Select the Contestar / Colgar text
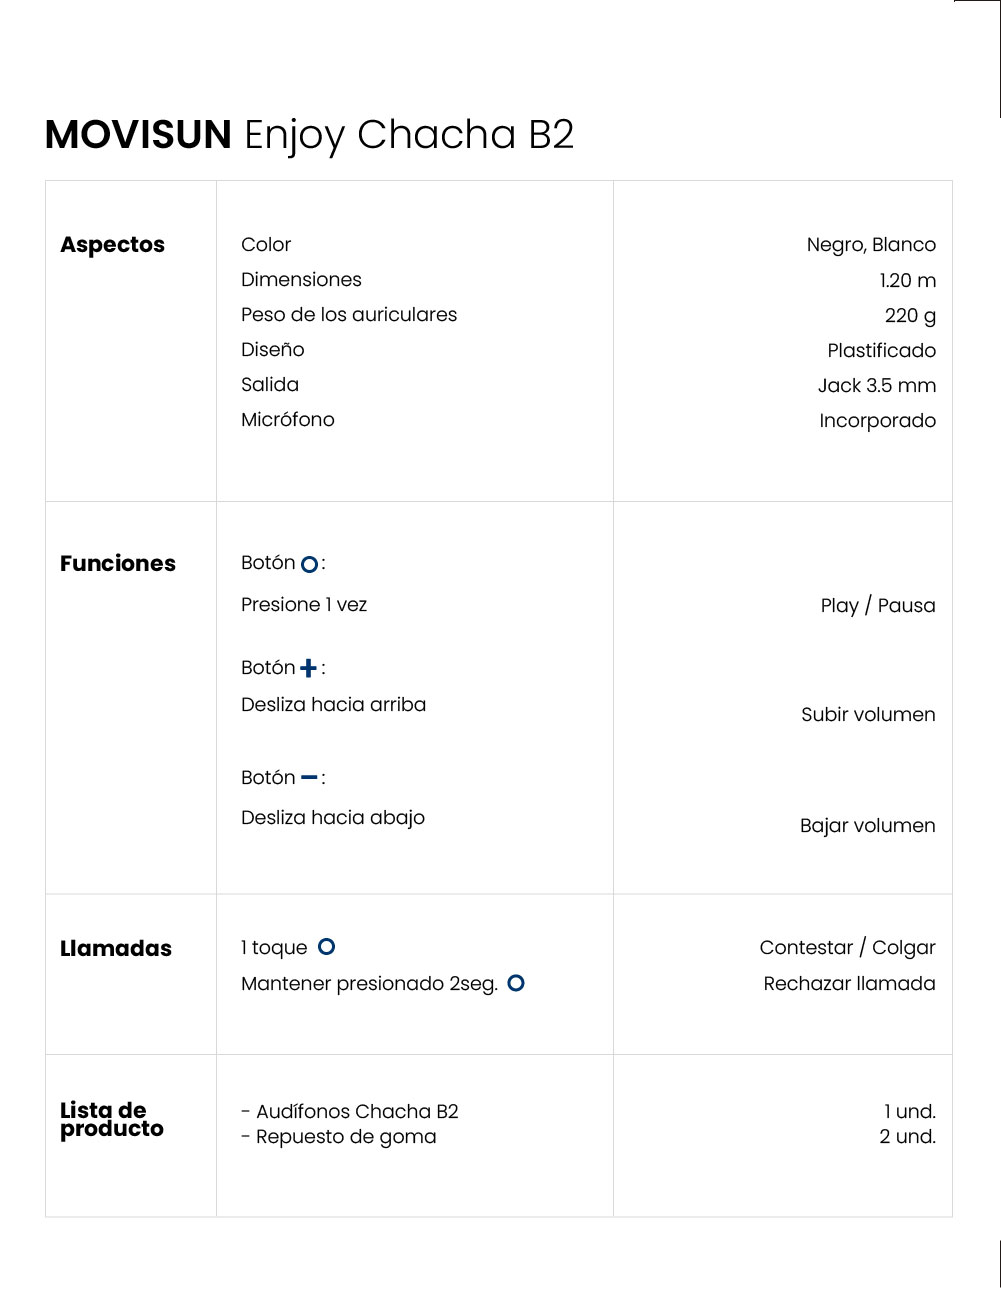1001x1302 pixels. [847, 948]
